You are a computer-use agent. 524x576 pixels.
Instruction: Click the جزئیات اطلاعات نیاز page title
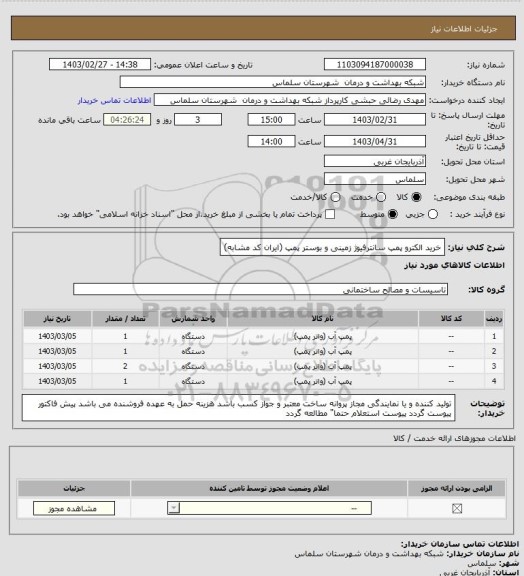[464, 29]
